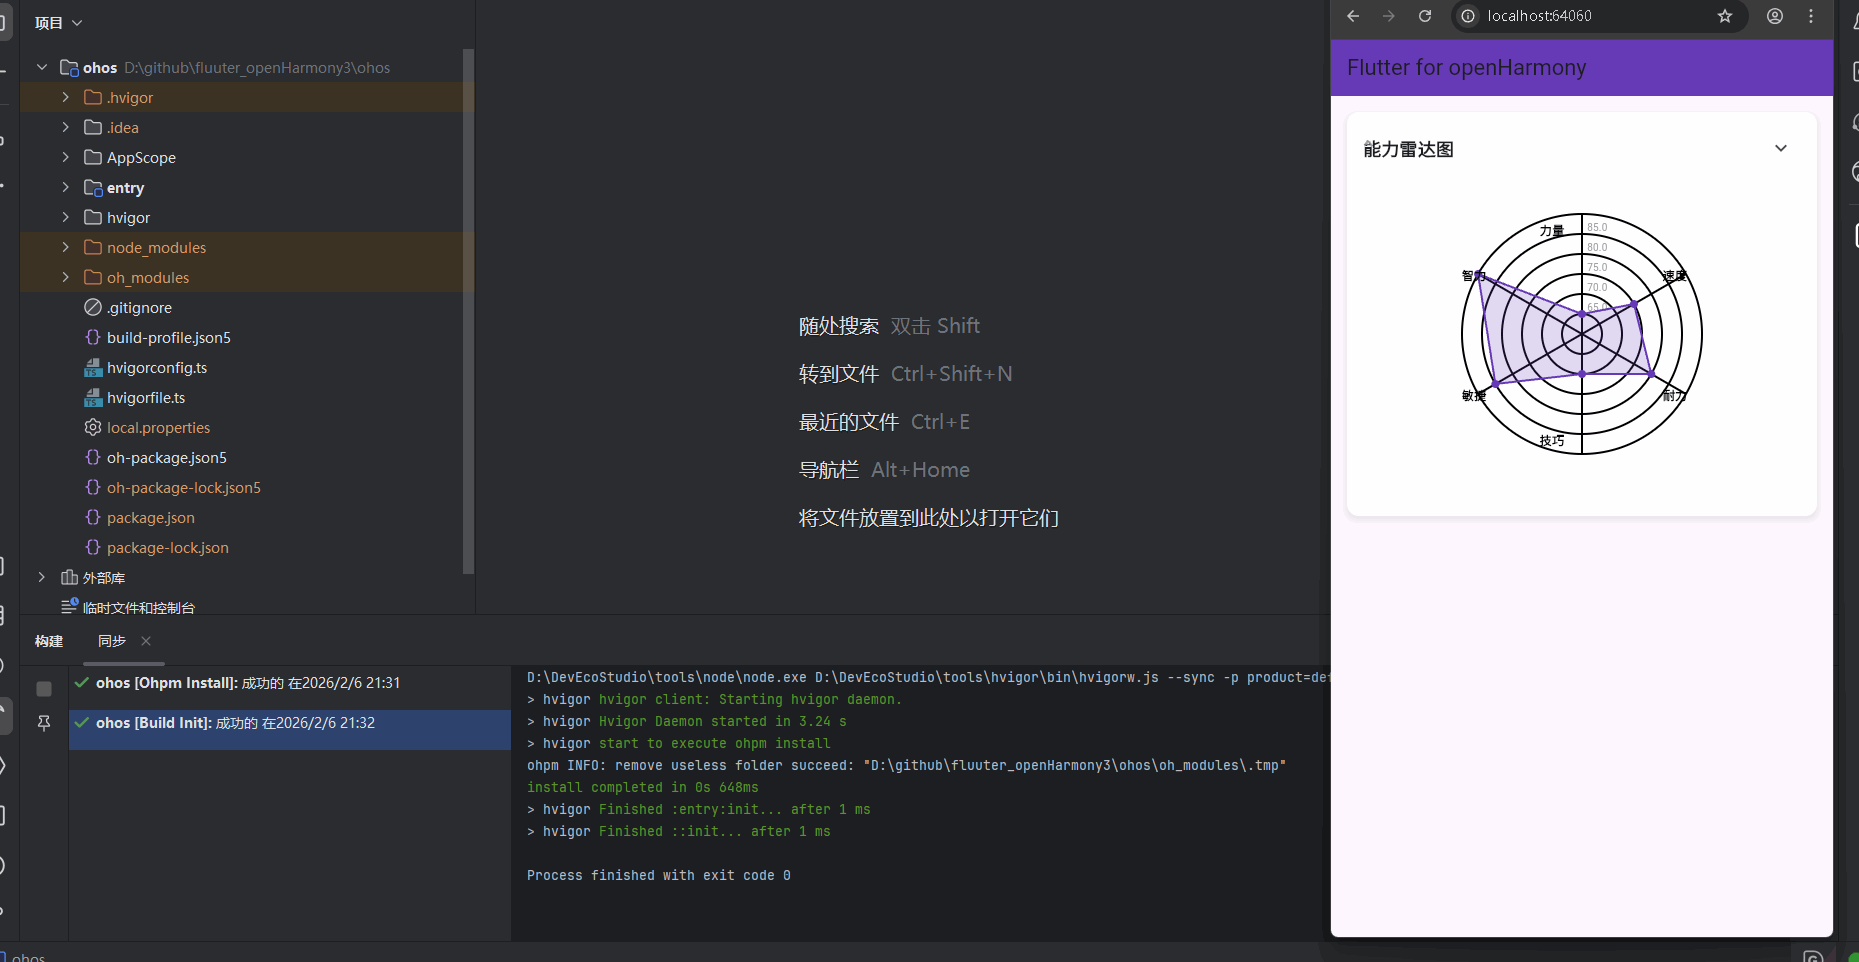Expand the AppScope folder
The width and height of the screenshot is (1859, 962).
[x=65, y=157]
